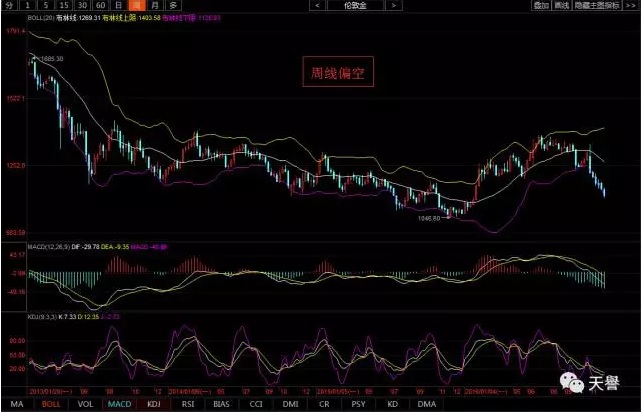Select the PSY indicator tab
642x412 pixels.
[358, 404]
